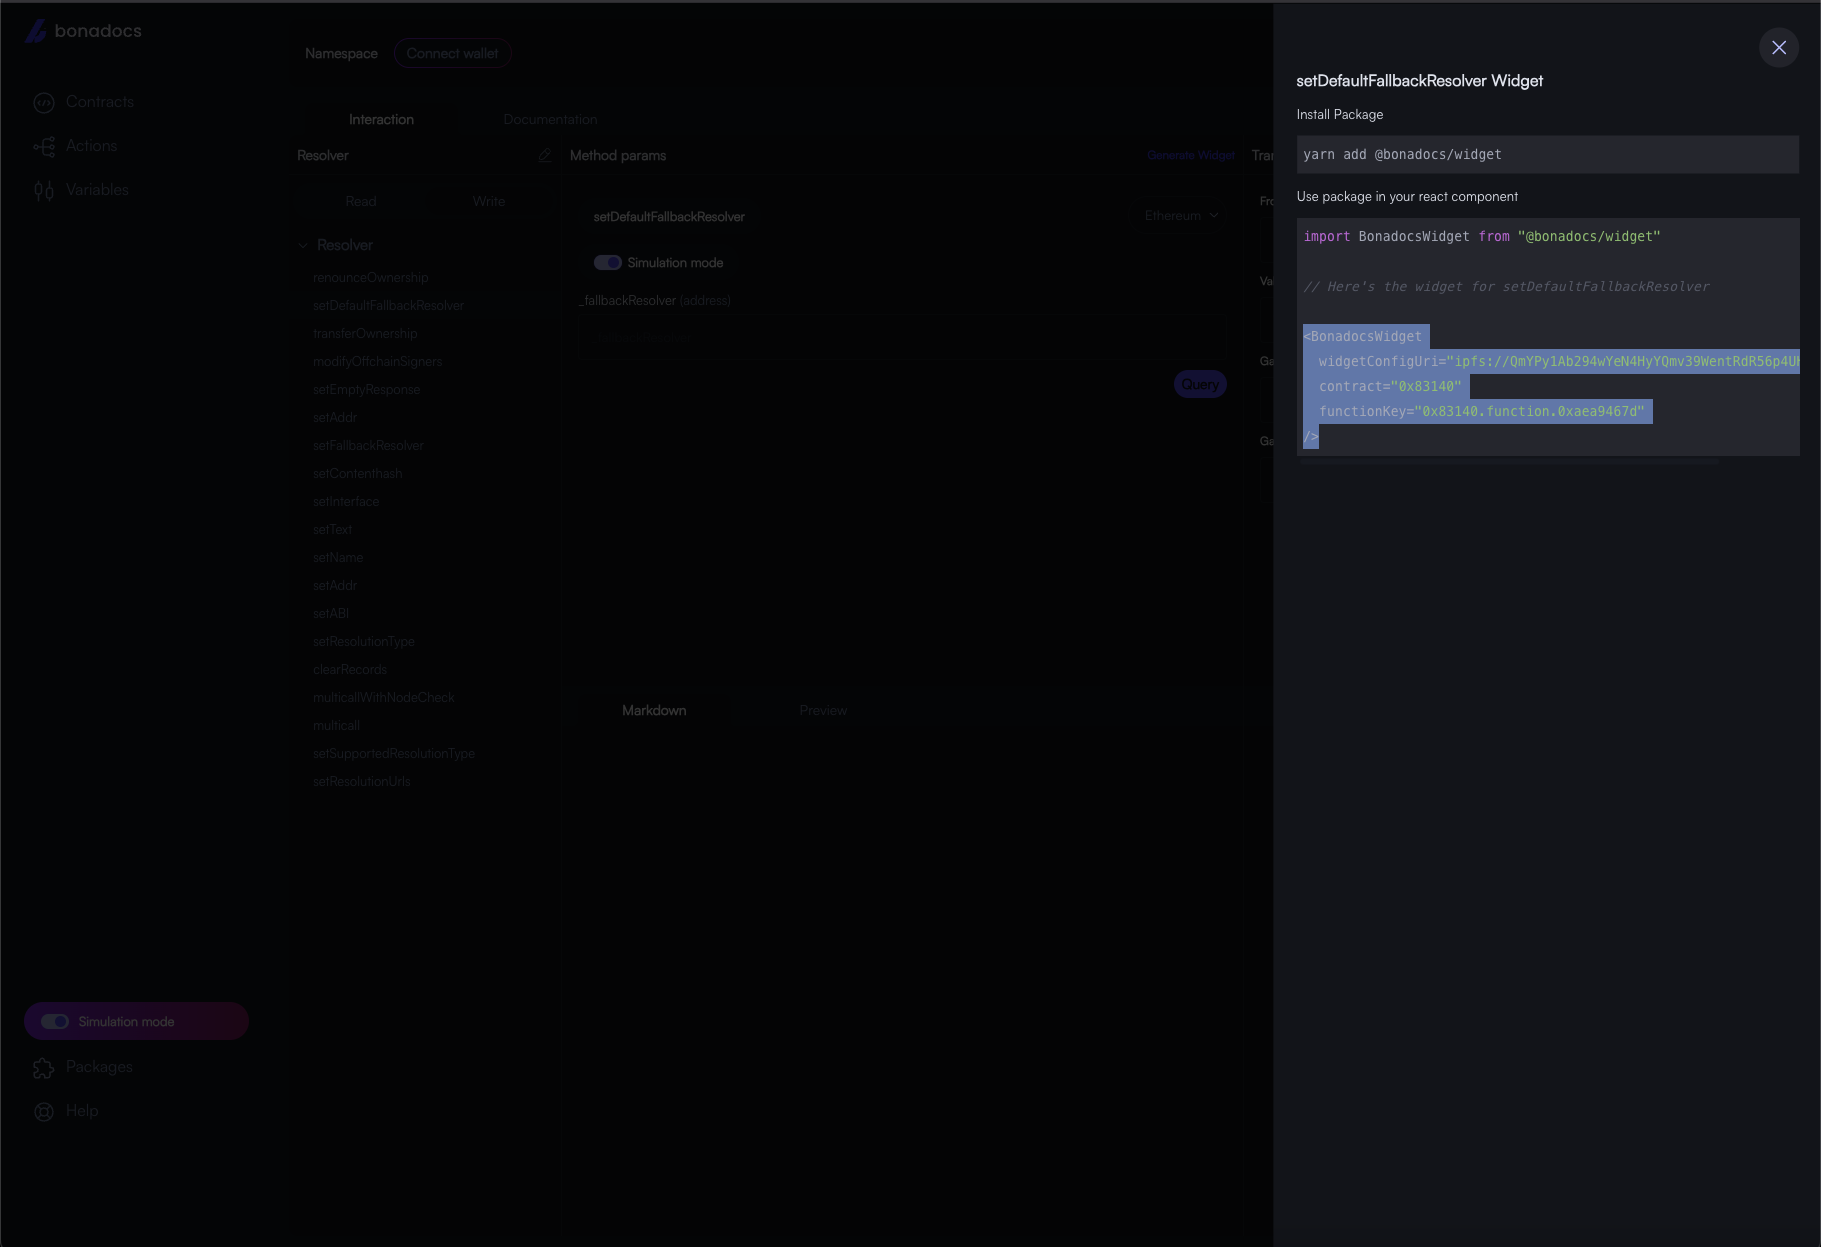
Task: Open the Ethereum network dropdown
Action: (1181, 216)
